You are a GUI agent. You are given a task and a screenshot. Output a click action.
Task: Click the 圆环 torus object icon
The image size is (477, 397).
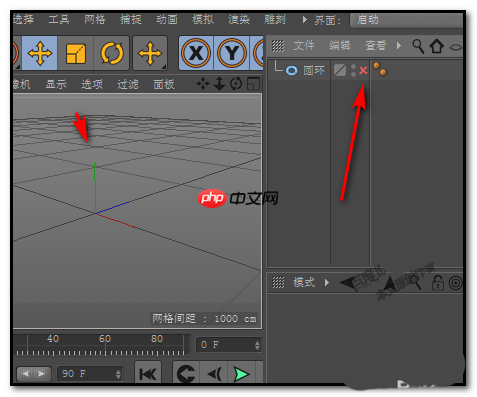click(x=291, y=70)
